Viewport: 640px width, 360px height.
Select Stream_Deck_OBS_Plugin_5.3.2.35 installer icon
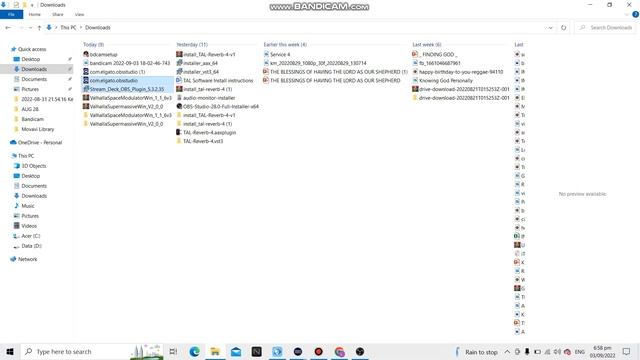[x=86, y=89]
